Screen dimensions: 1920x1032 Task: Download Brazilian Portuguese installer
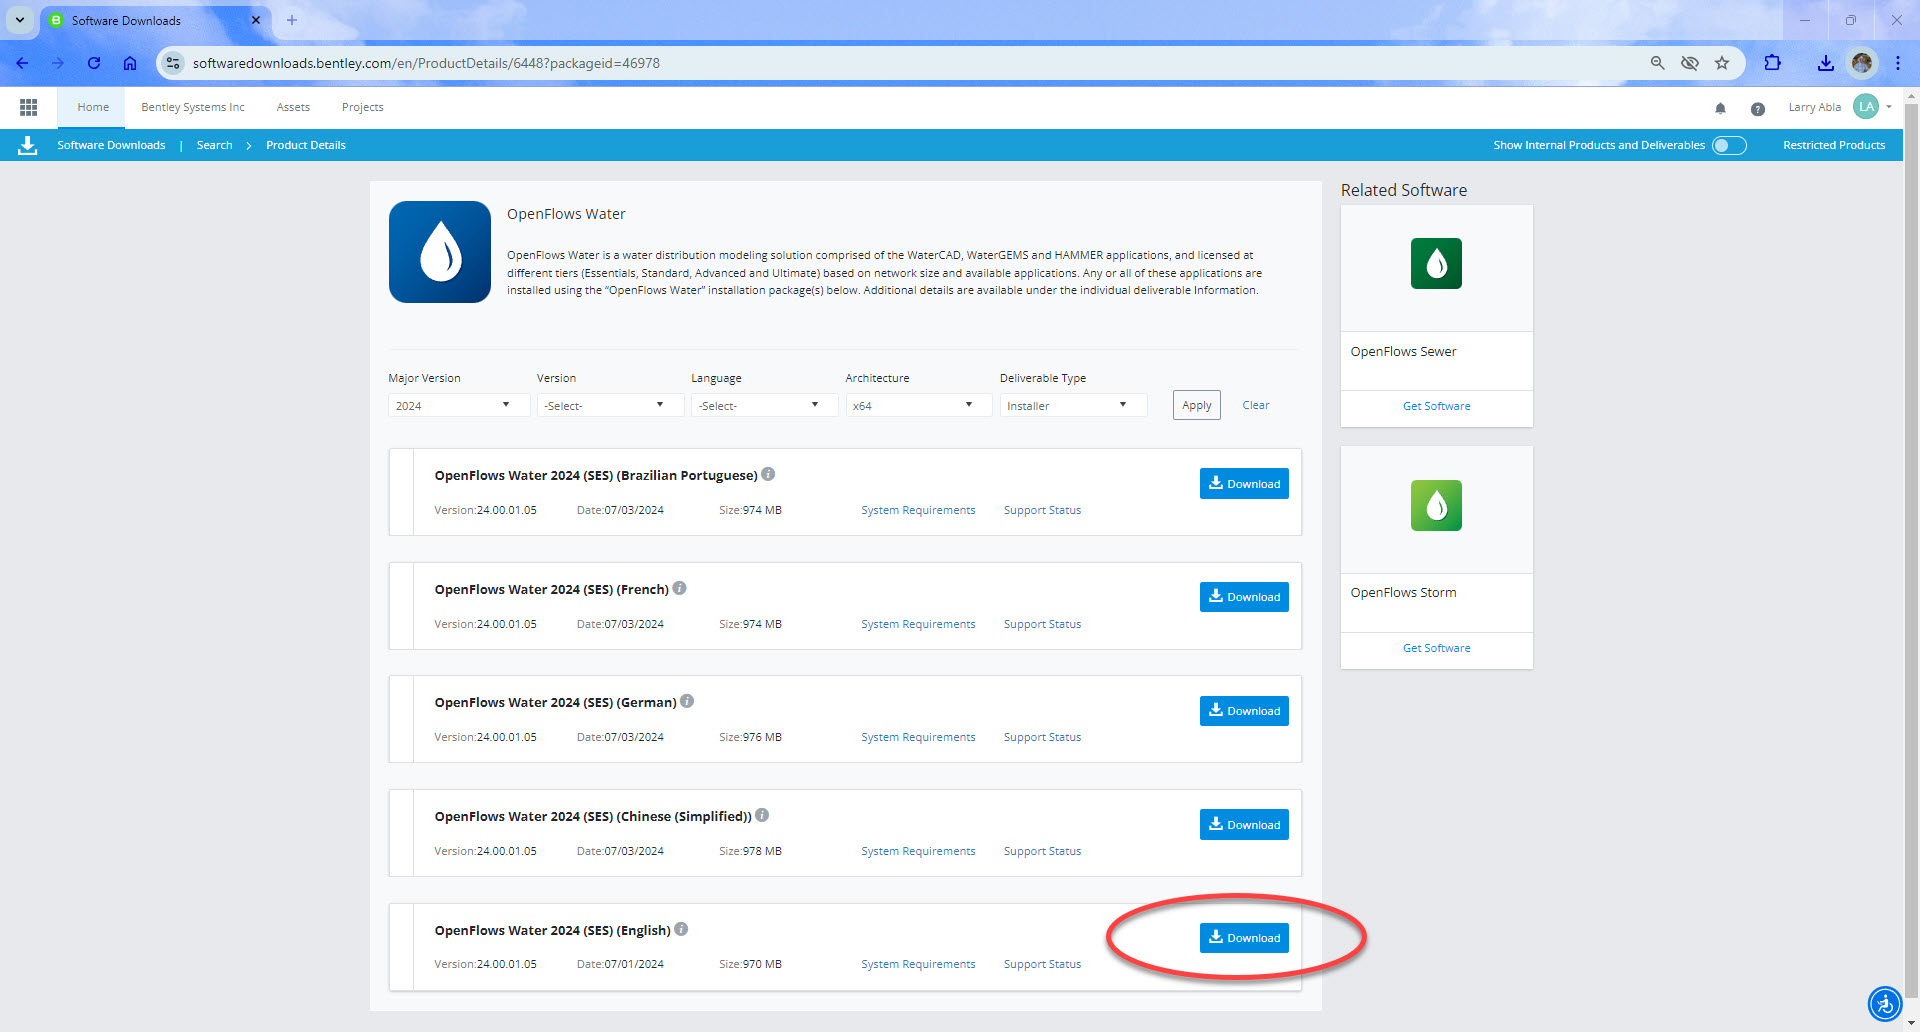pyautogui.click(x=1244, y=483)
